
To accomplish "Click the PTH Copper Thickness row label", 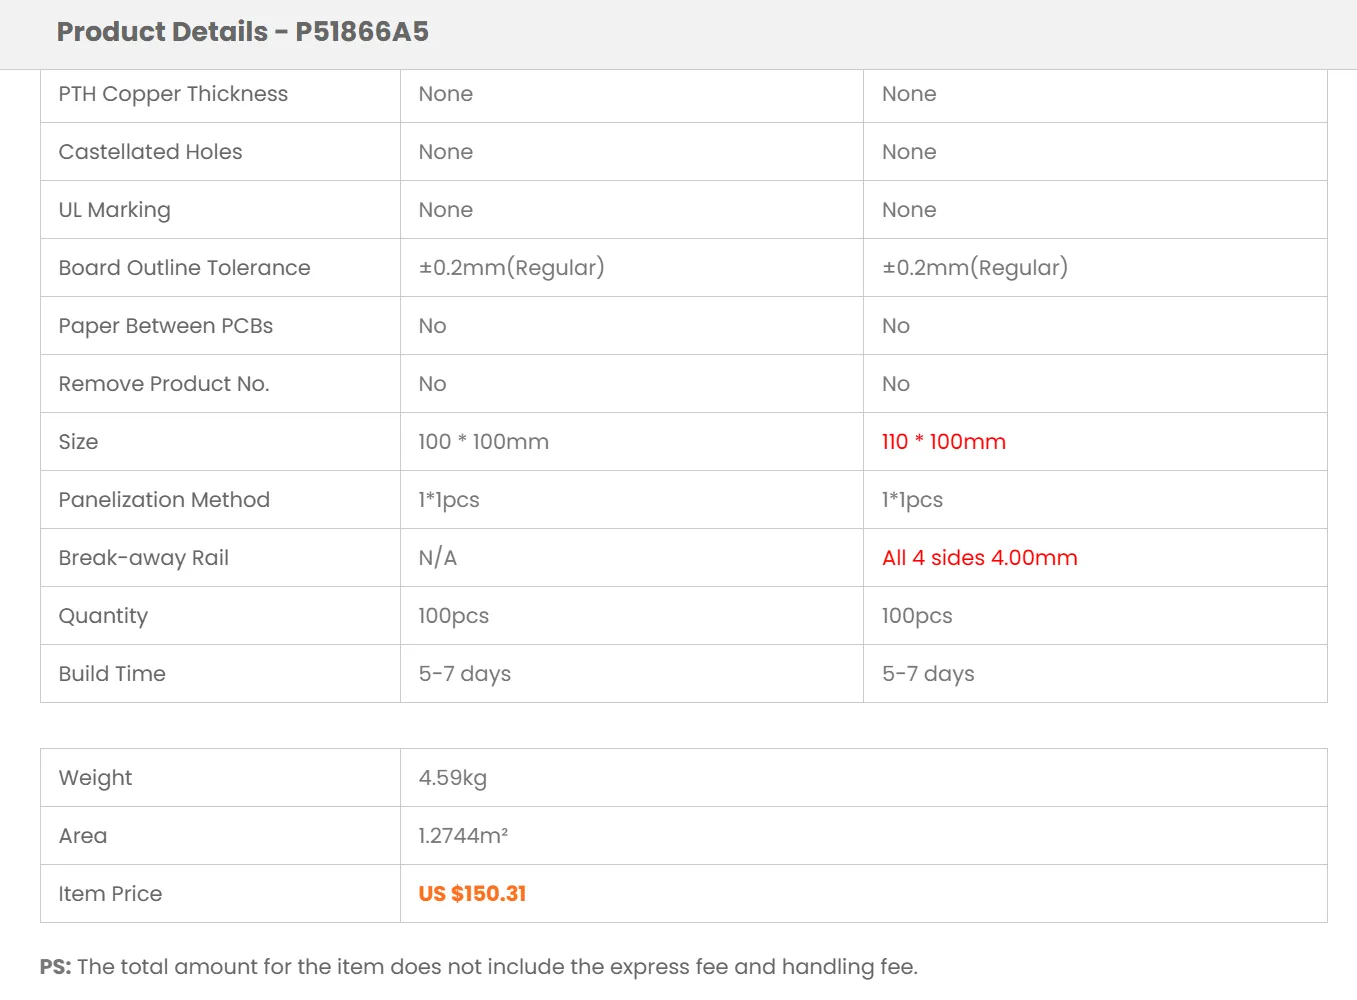I will coord(173,94).
